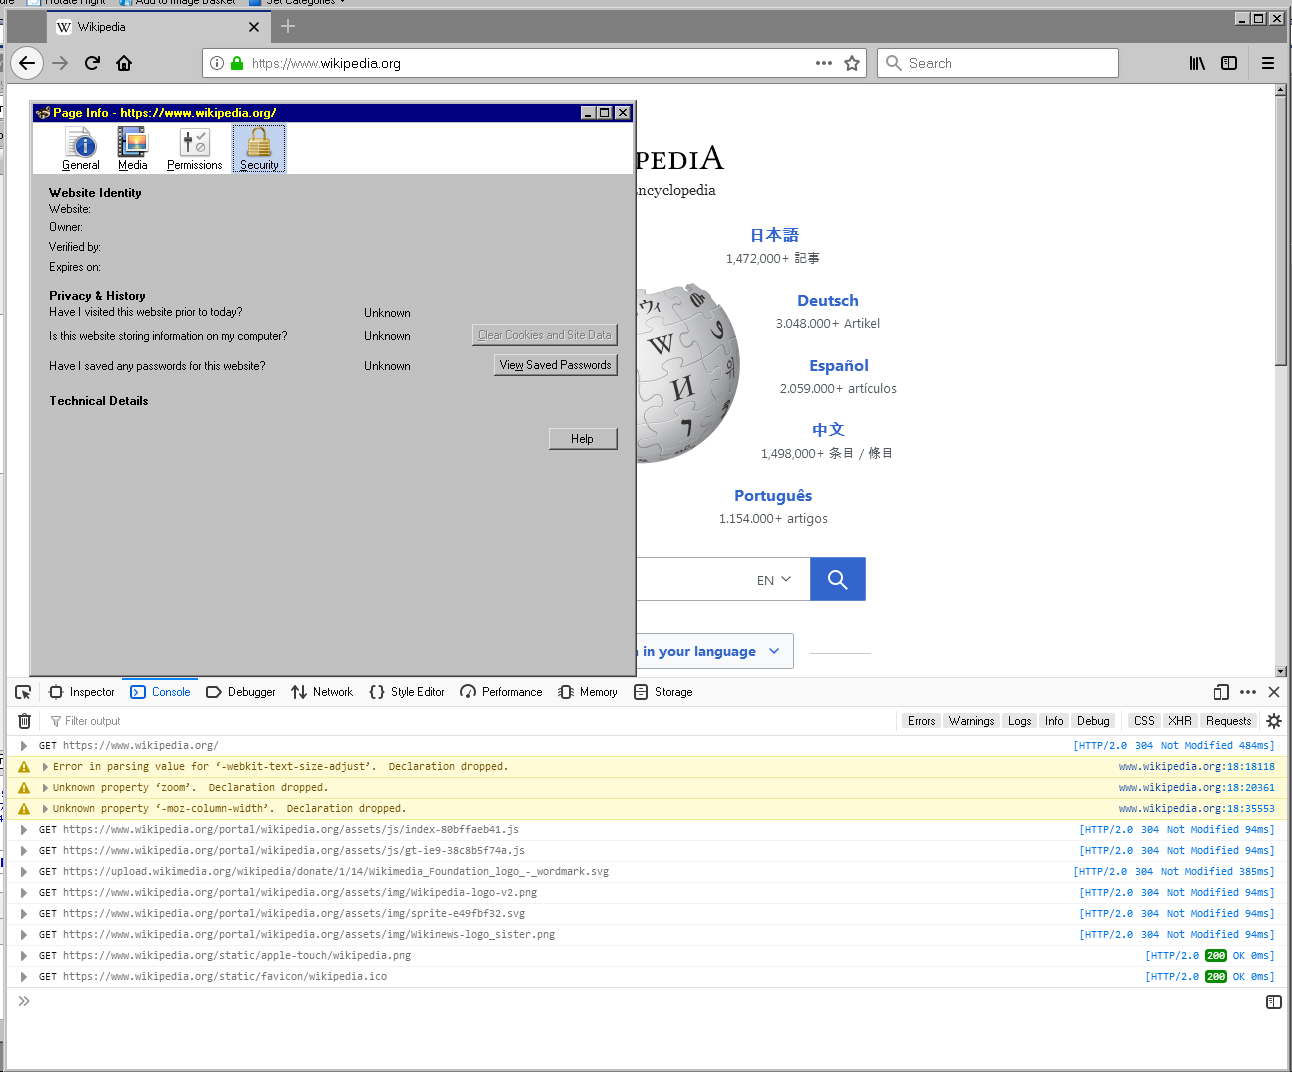
Task: Close the Wikipedia browser tab
Action: (253, 27)
